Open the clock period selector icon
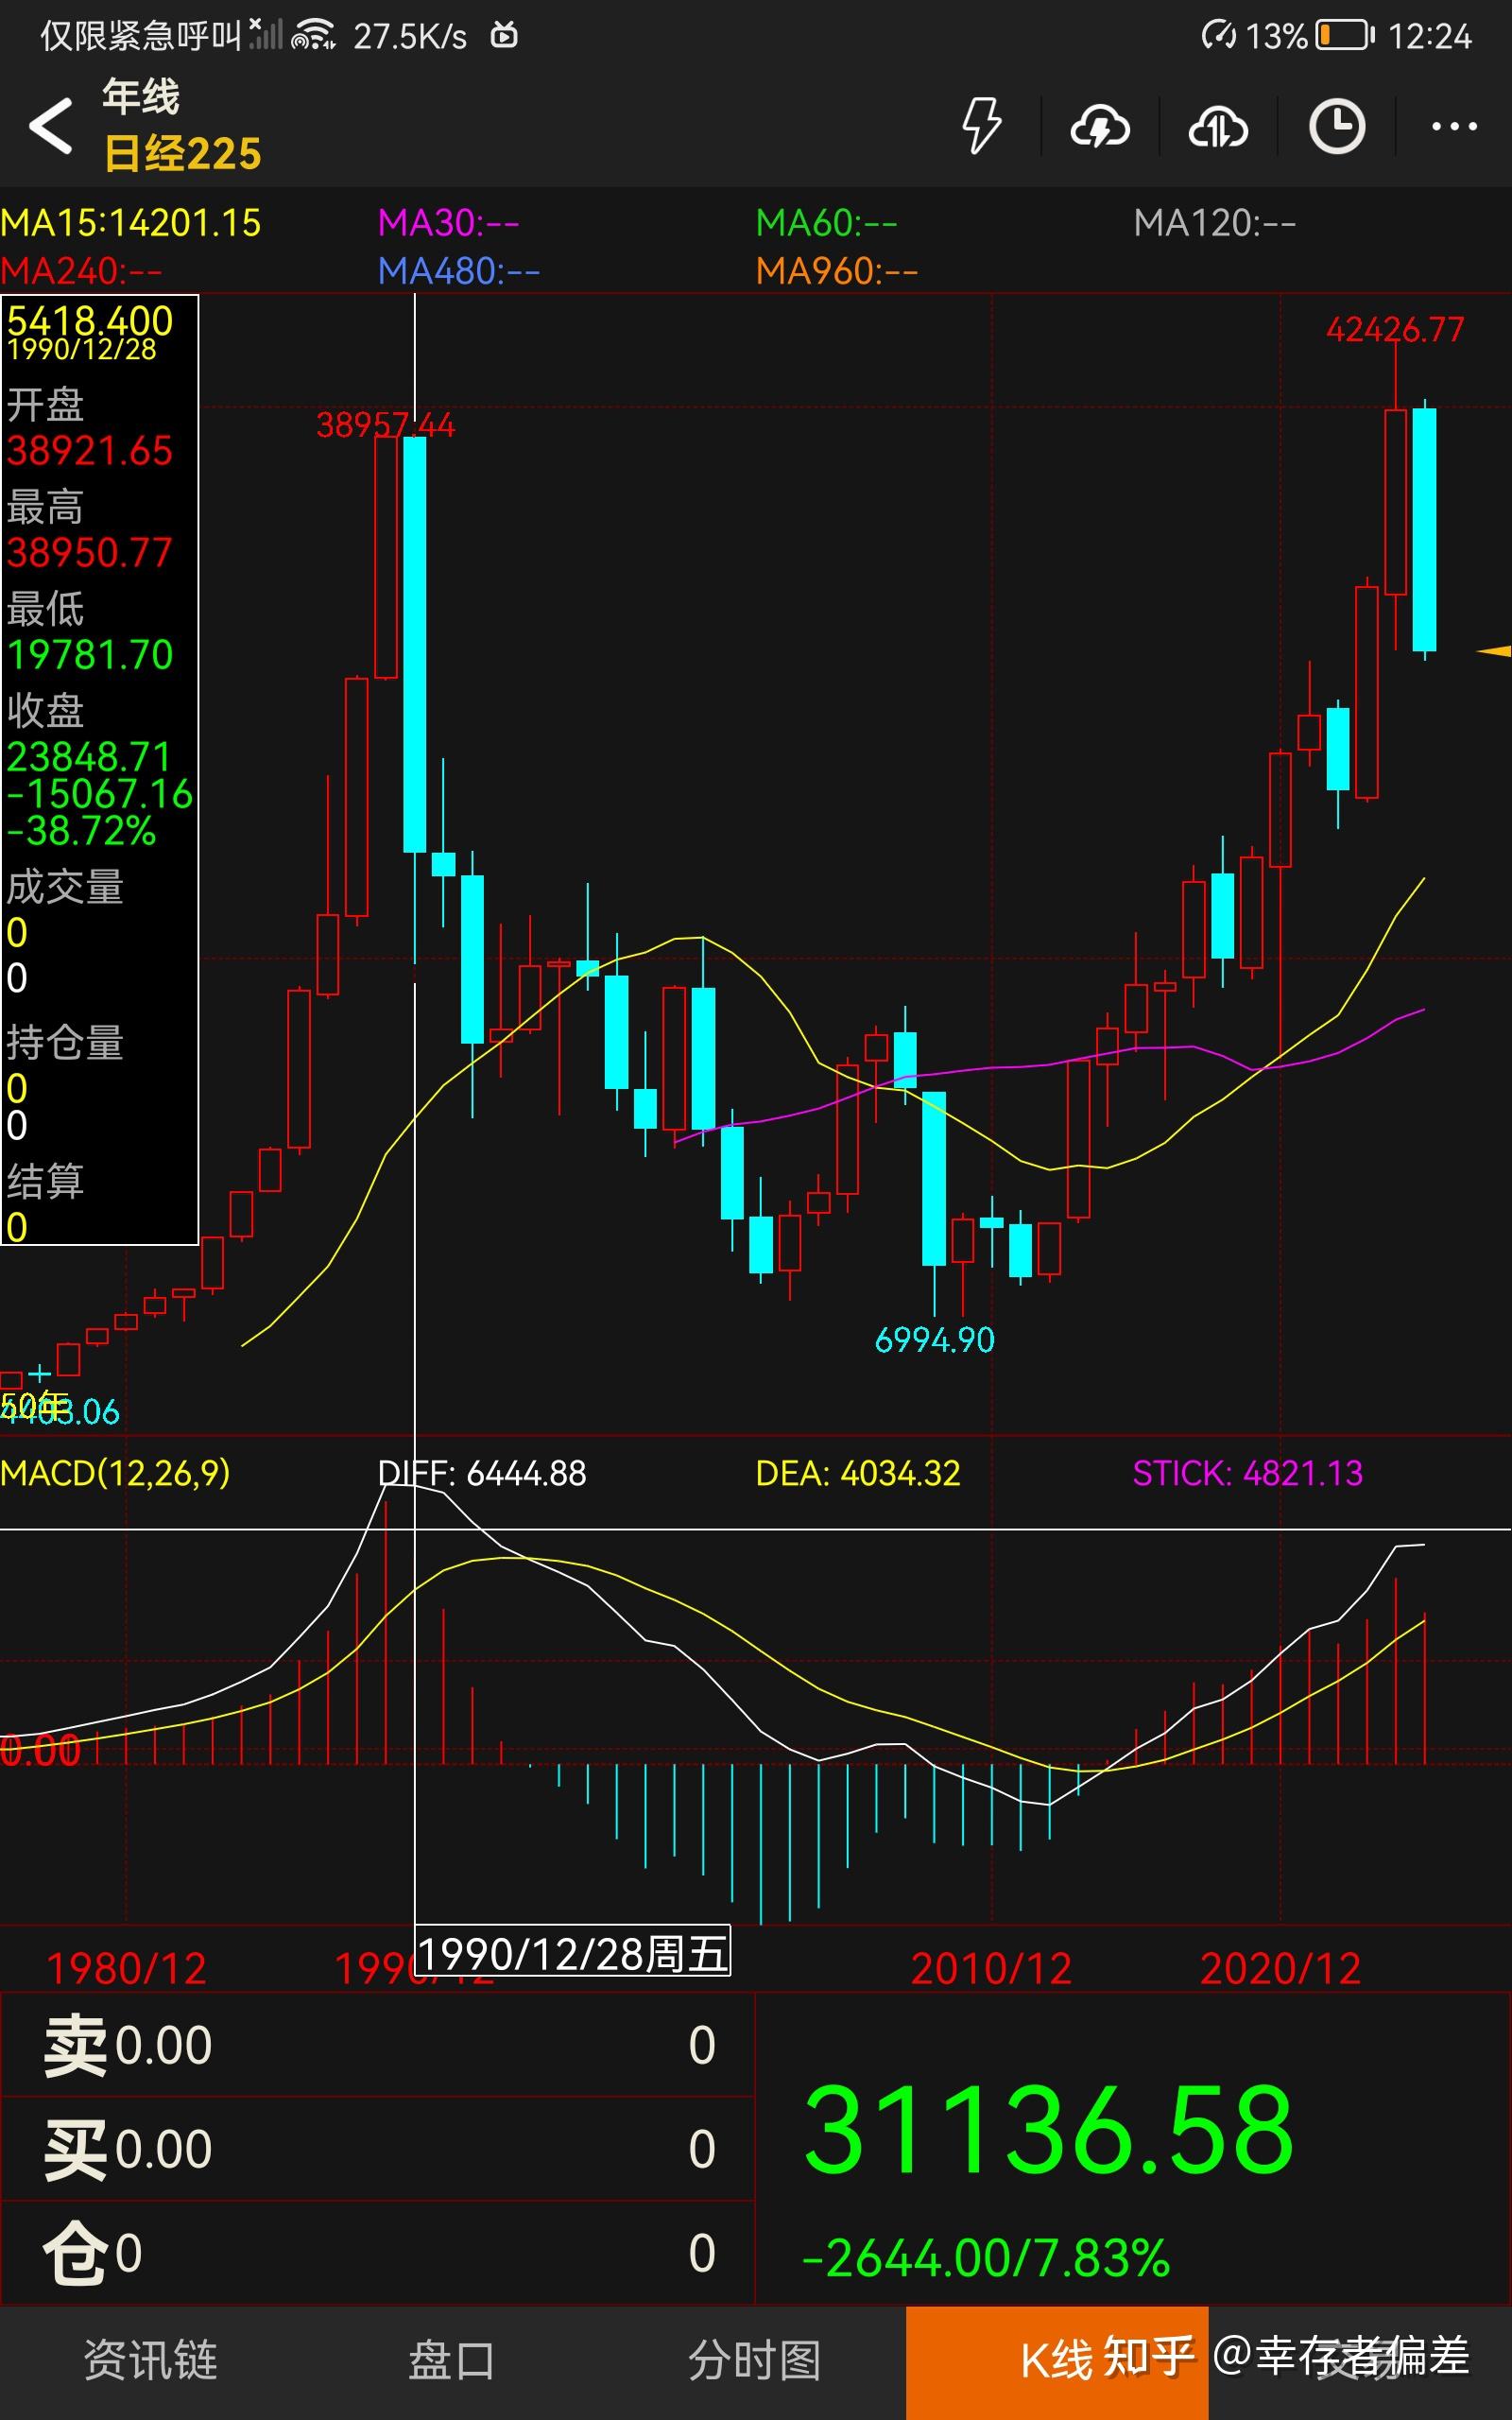This screenshot has width=1512, height=2420. point(1336,126)
